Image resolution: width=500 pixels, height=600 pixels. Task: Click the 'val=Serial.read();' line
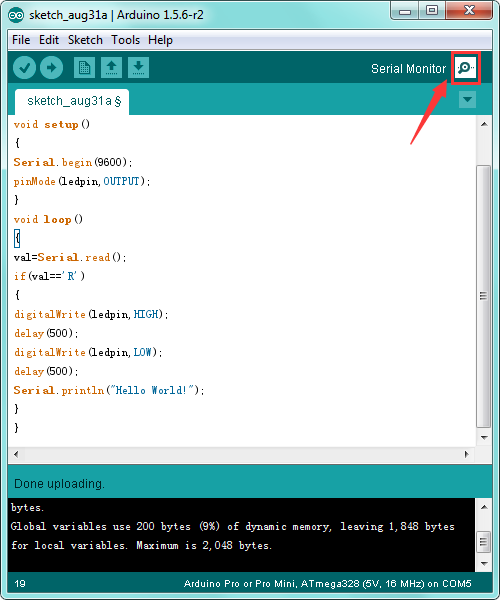tap(70, 257)
